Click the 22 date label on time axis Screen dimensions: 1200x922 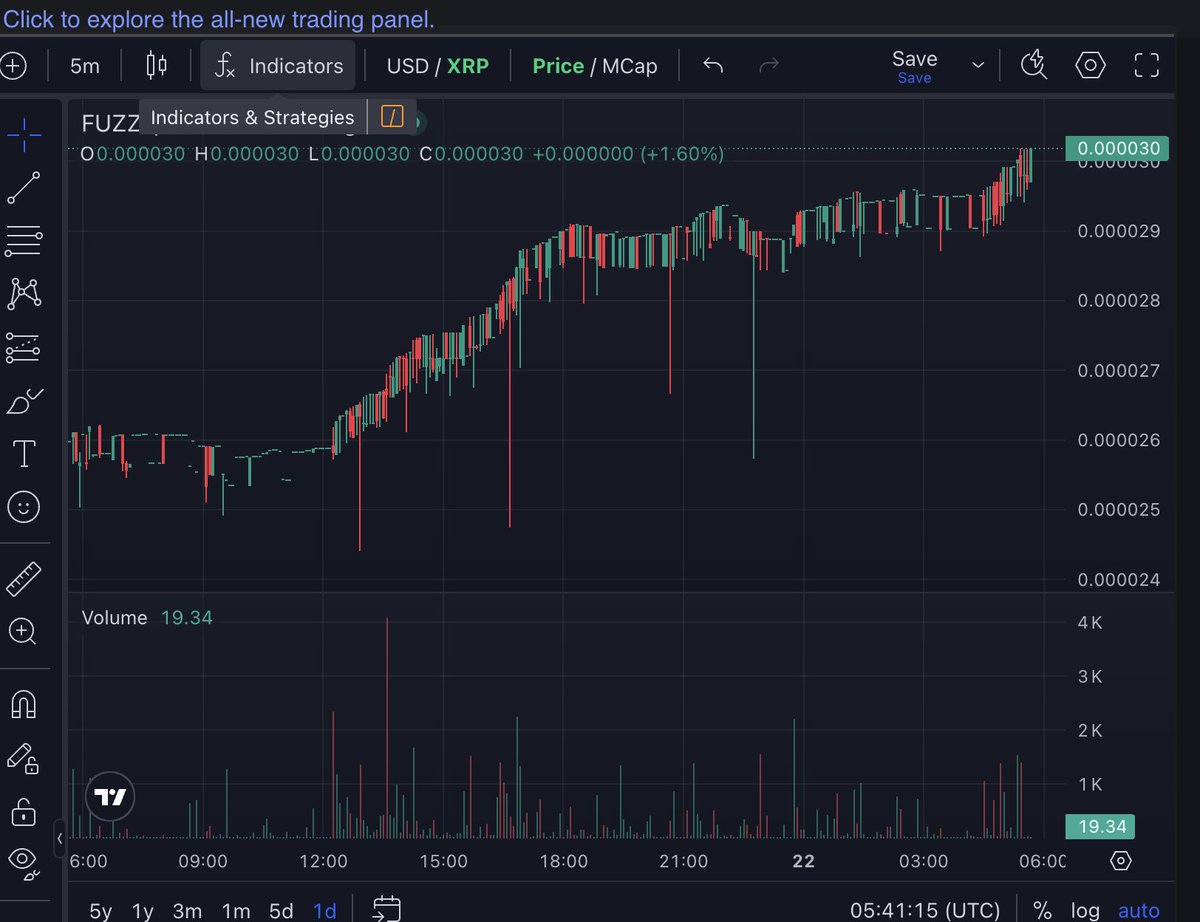click(x=804, y=861)
